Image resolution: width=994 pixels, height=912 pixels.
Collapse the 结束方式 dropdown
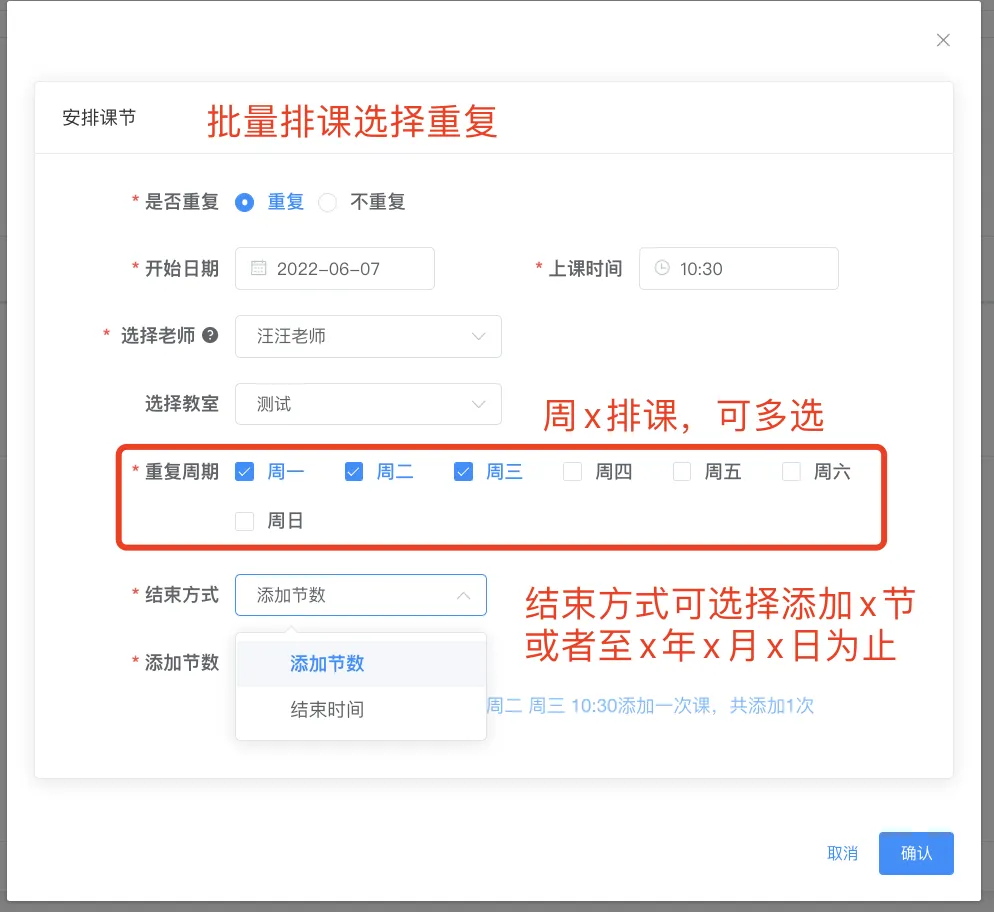(x=464, y=595)
